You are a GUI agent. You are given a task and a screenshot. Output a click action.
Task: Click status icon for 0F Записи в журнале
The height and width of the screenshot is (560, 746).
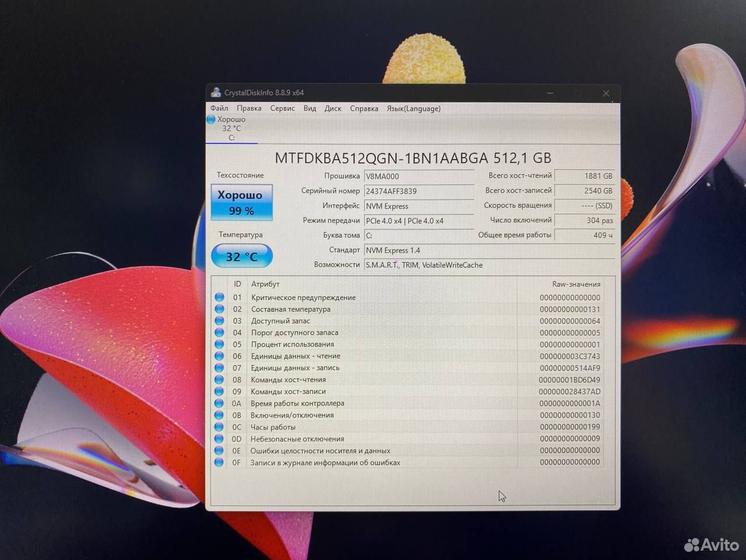click(x=219, y=462)
